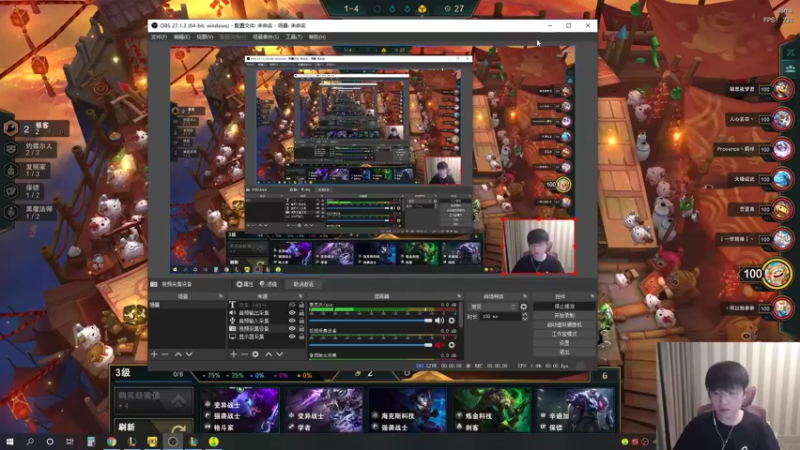Switch to OBS Studio in the taskbar
The image size is (800, 450).
pos(172,441)
